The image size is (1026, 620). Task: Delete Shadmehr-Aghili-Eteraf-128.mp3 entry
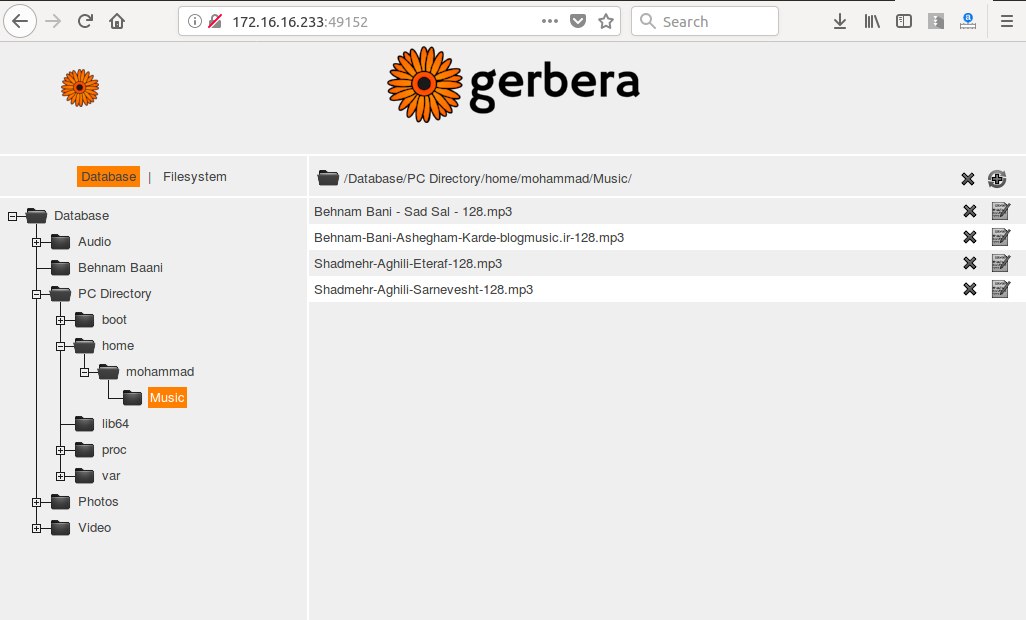click(969, 263)
